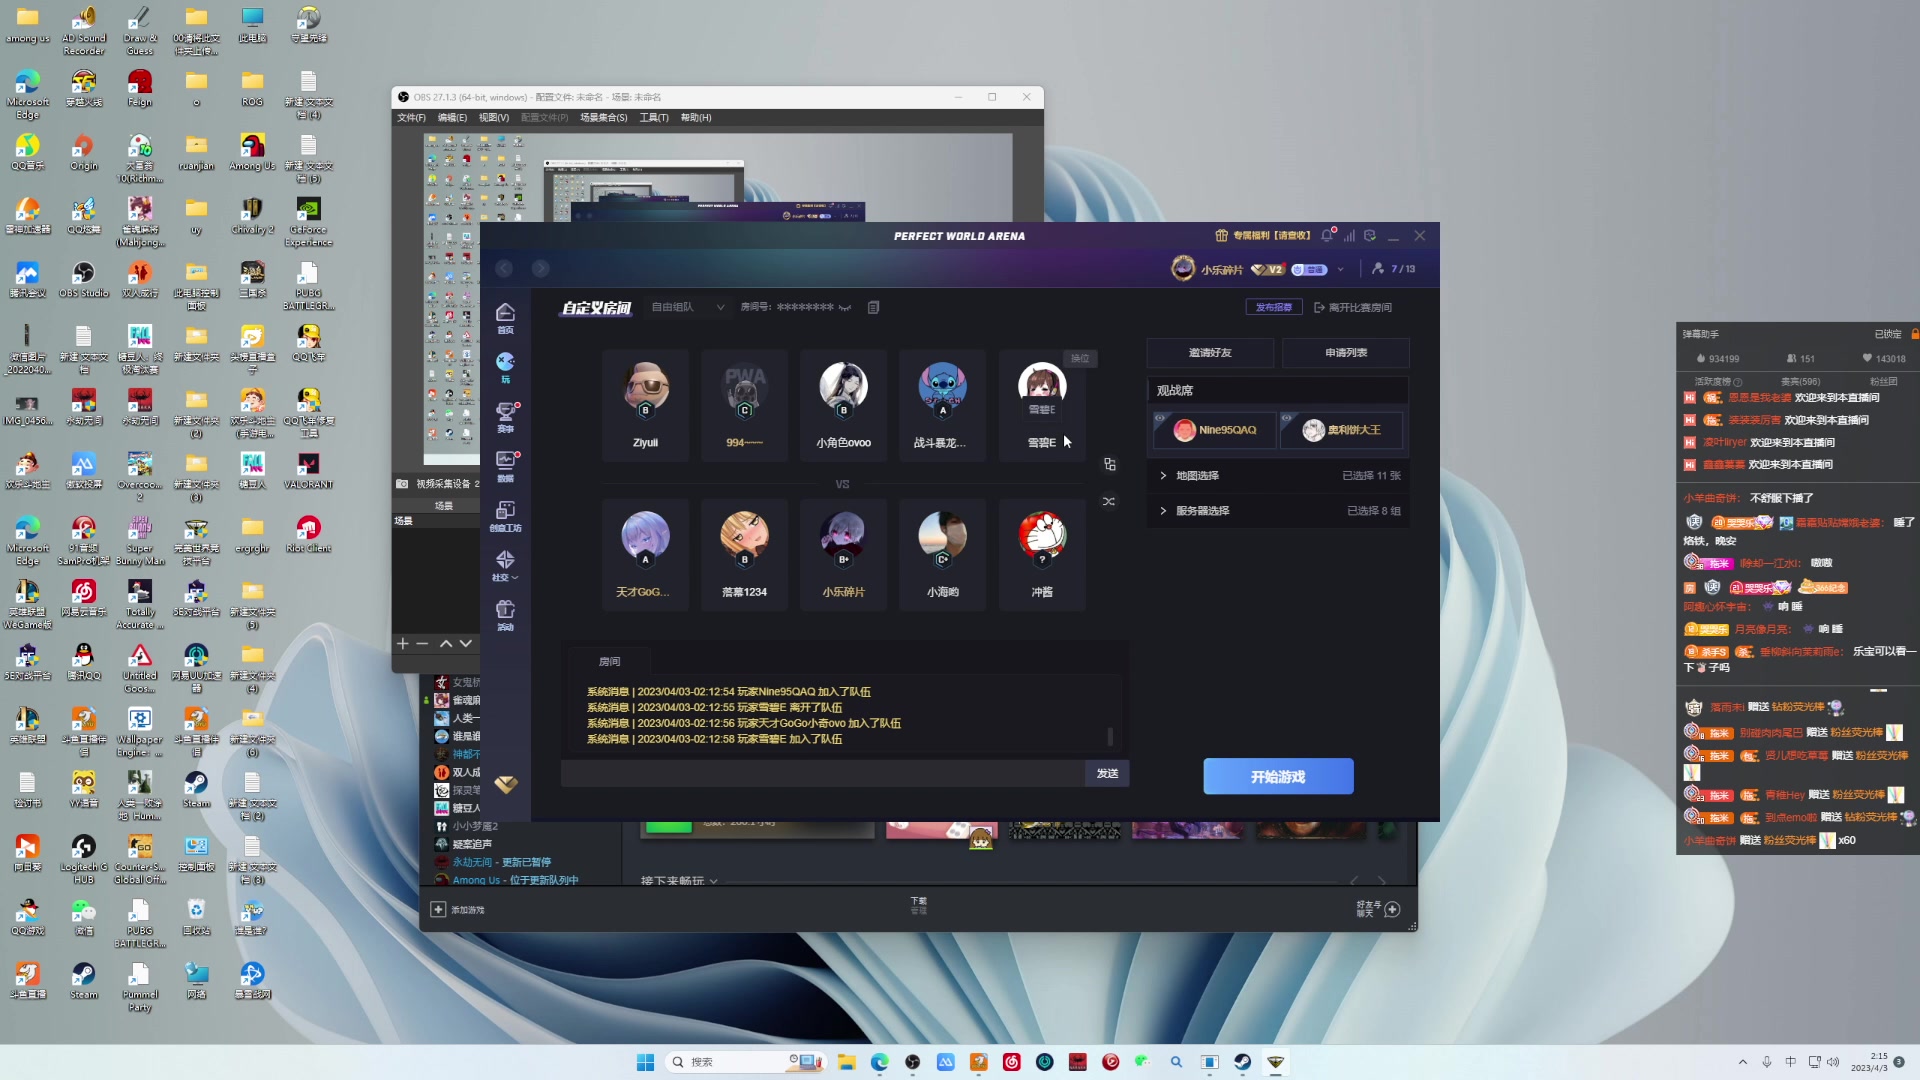Image resolution: width=1920 pixels, height=1080 pixels.
Task: Click the shield refresh icon in the title bar
Action: point(1370,236)
